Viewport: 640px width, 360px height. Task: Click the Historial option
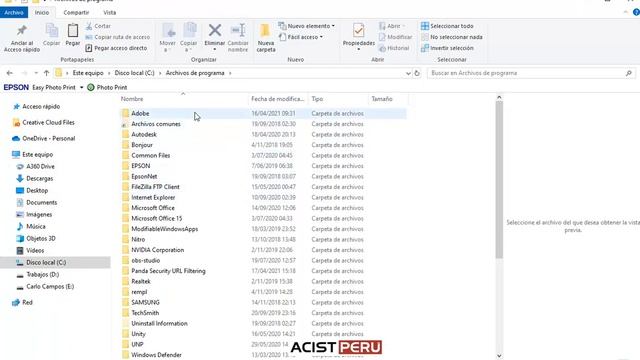click(x=394, y=48)
